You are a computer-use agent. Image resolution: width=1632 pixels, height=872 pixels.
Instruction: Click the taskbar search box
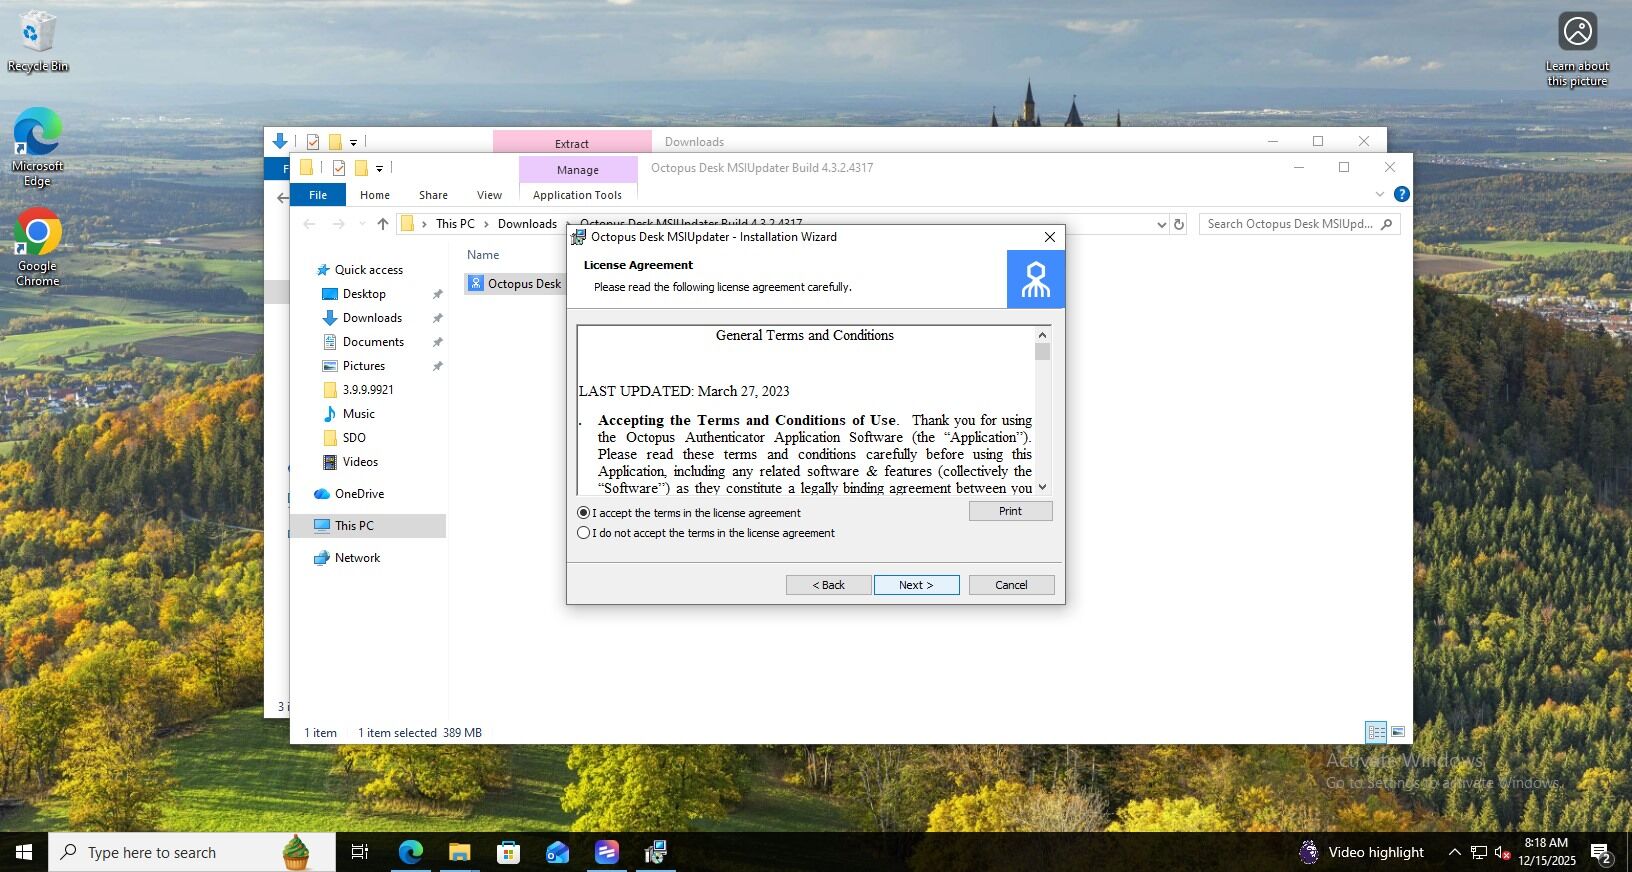coord(192,852)
